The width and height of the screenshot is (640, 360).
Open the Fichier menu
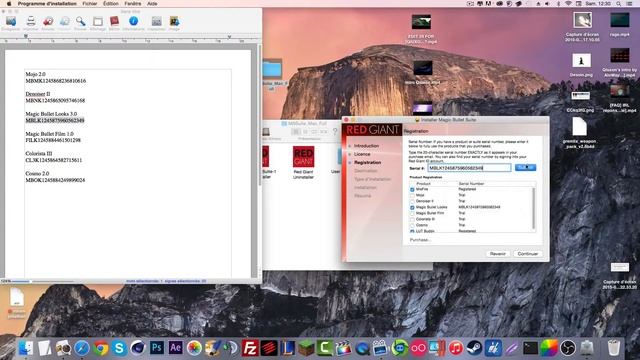(90, 4)
